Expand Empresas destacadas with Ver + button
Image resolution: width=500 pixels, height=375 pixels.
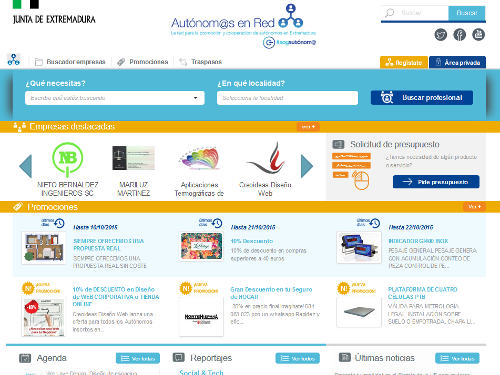[x=308, y=127]
